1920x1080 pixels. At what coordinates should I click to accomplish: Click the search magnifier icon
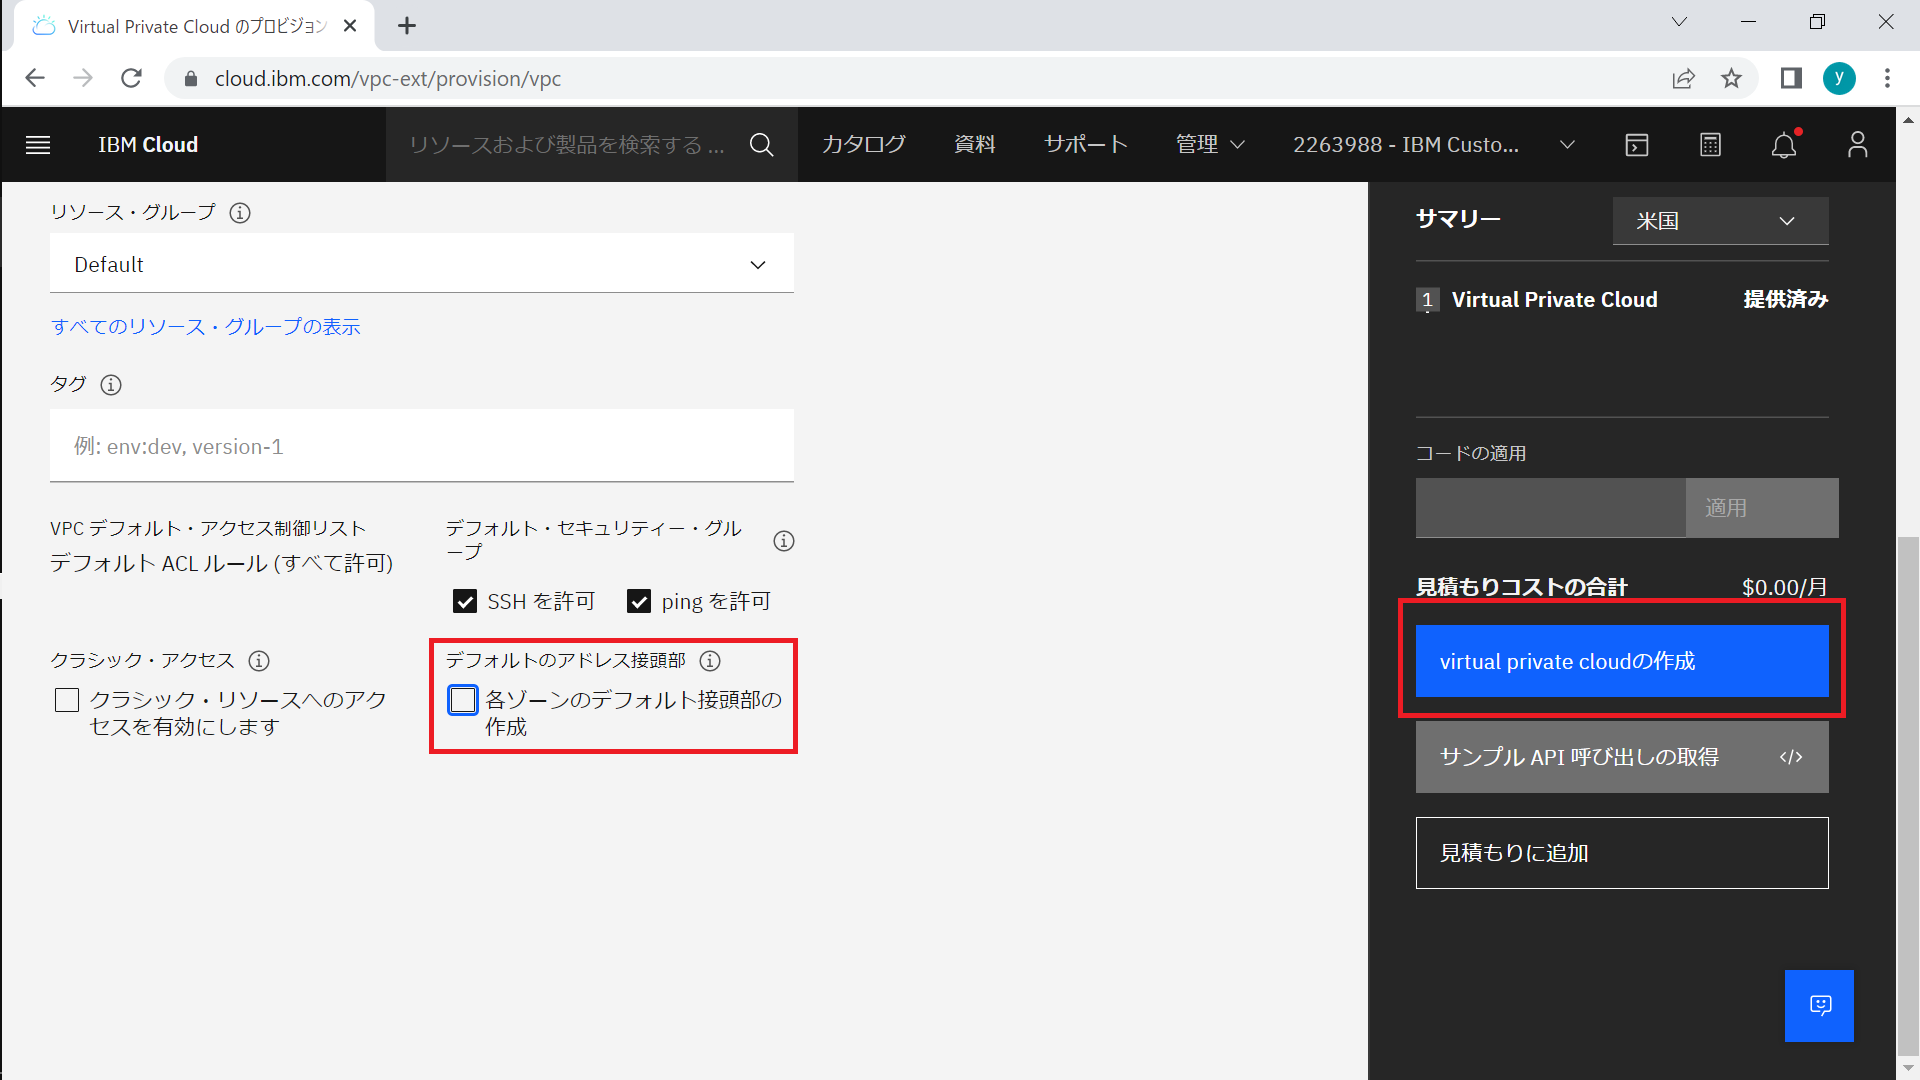pos(761,145)
